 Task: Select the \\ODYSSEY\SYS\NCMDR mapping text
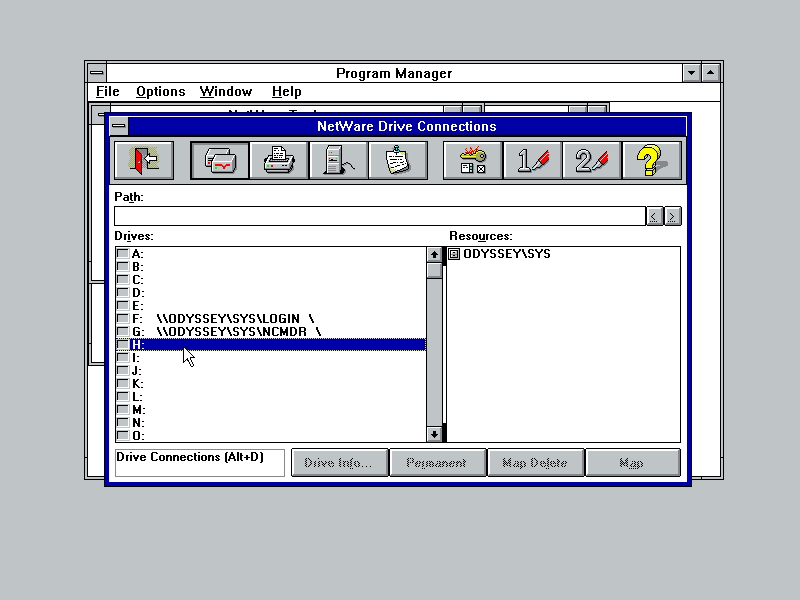click(x=239, y=332)
